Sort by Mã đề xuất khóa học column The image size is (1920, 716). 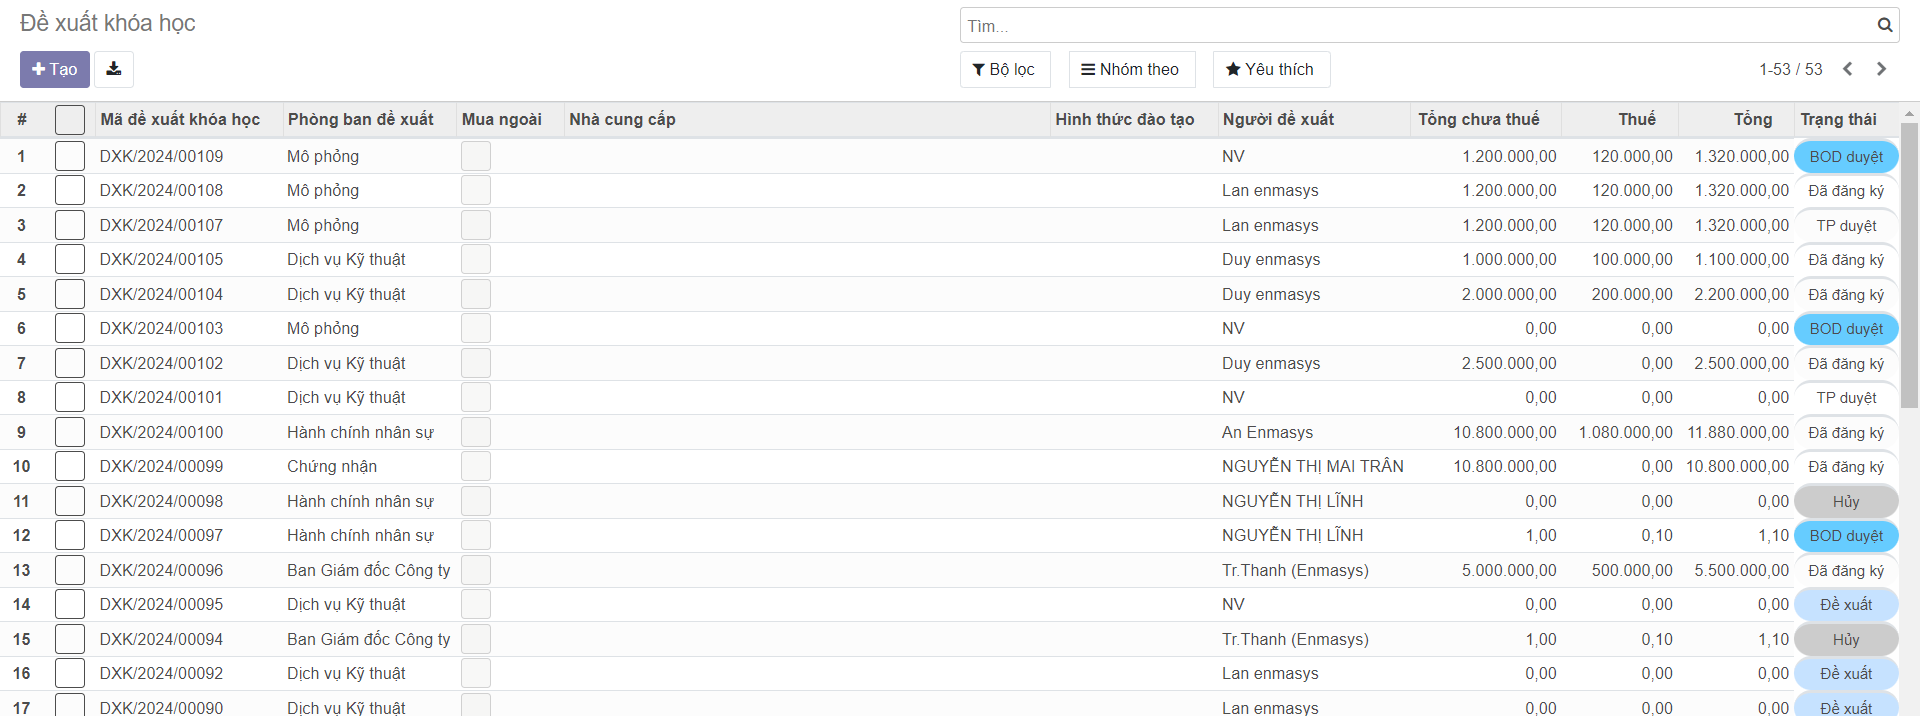[180, 119]
